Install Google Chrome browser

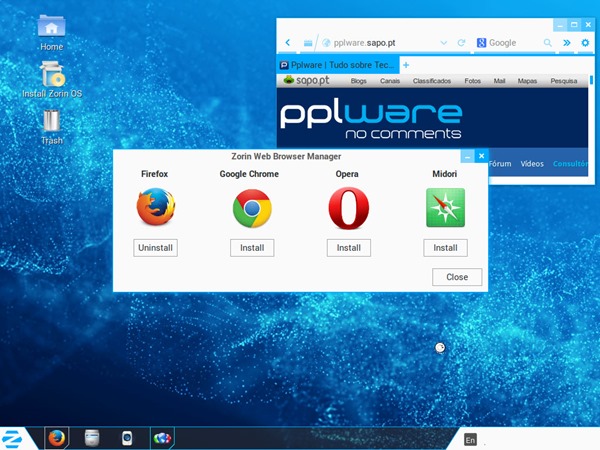(252, 248)
